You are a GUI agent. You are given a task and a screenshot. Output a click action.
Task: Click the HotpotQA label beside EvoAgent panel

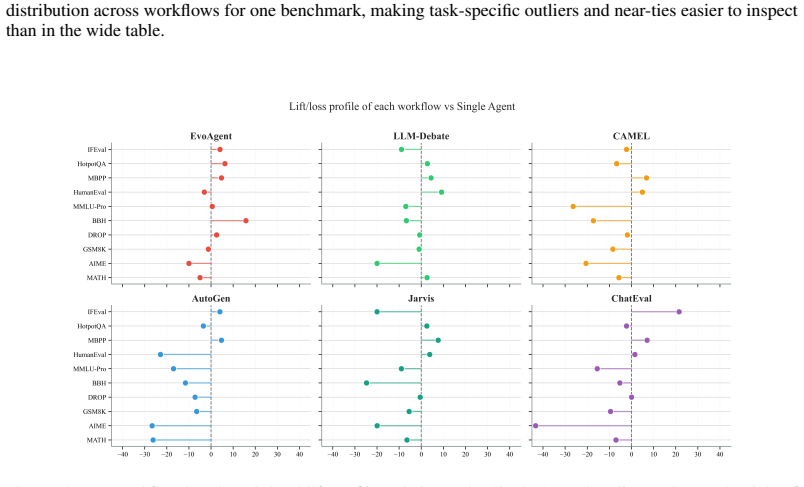tap(92, 164)
